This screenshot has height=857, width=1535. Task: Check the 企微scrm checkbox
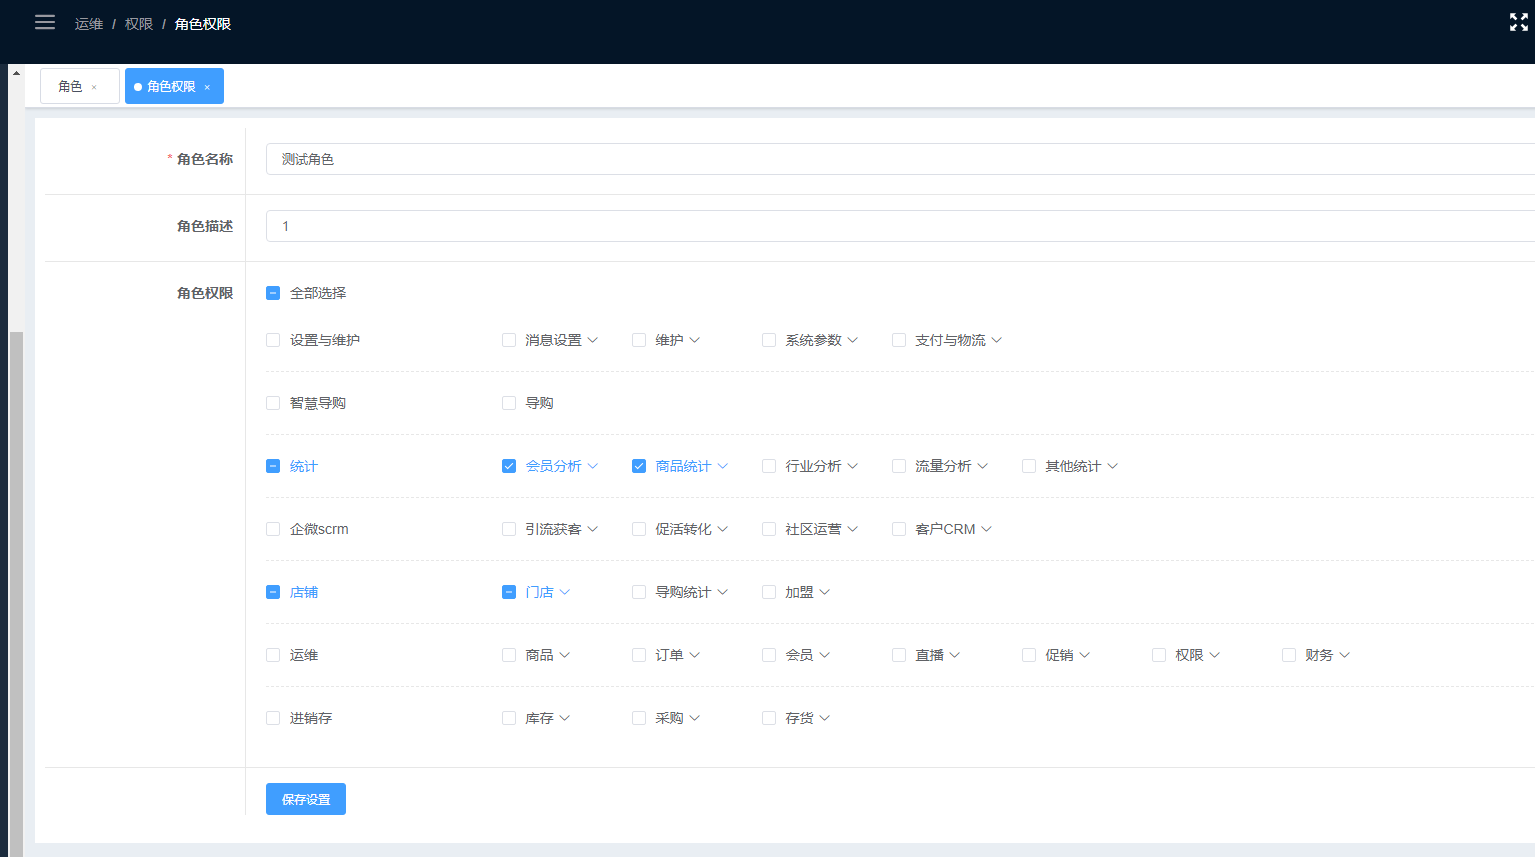[273, 529]
